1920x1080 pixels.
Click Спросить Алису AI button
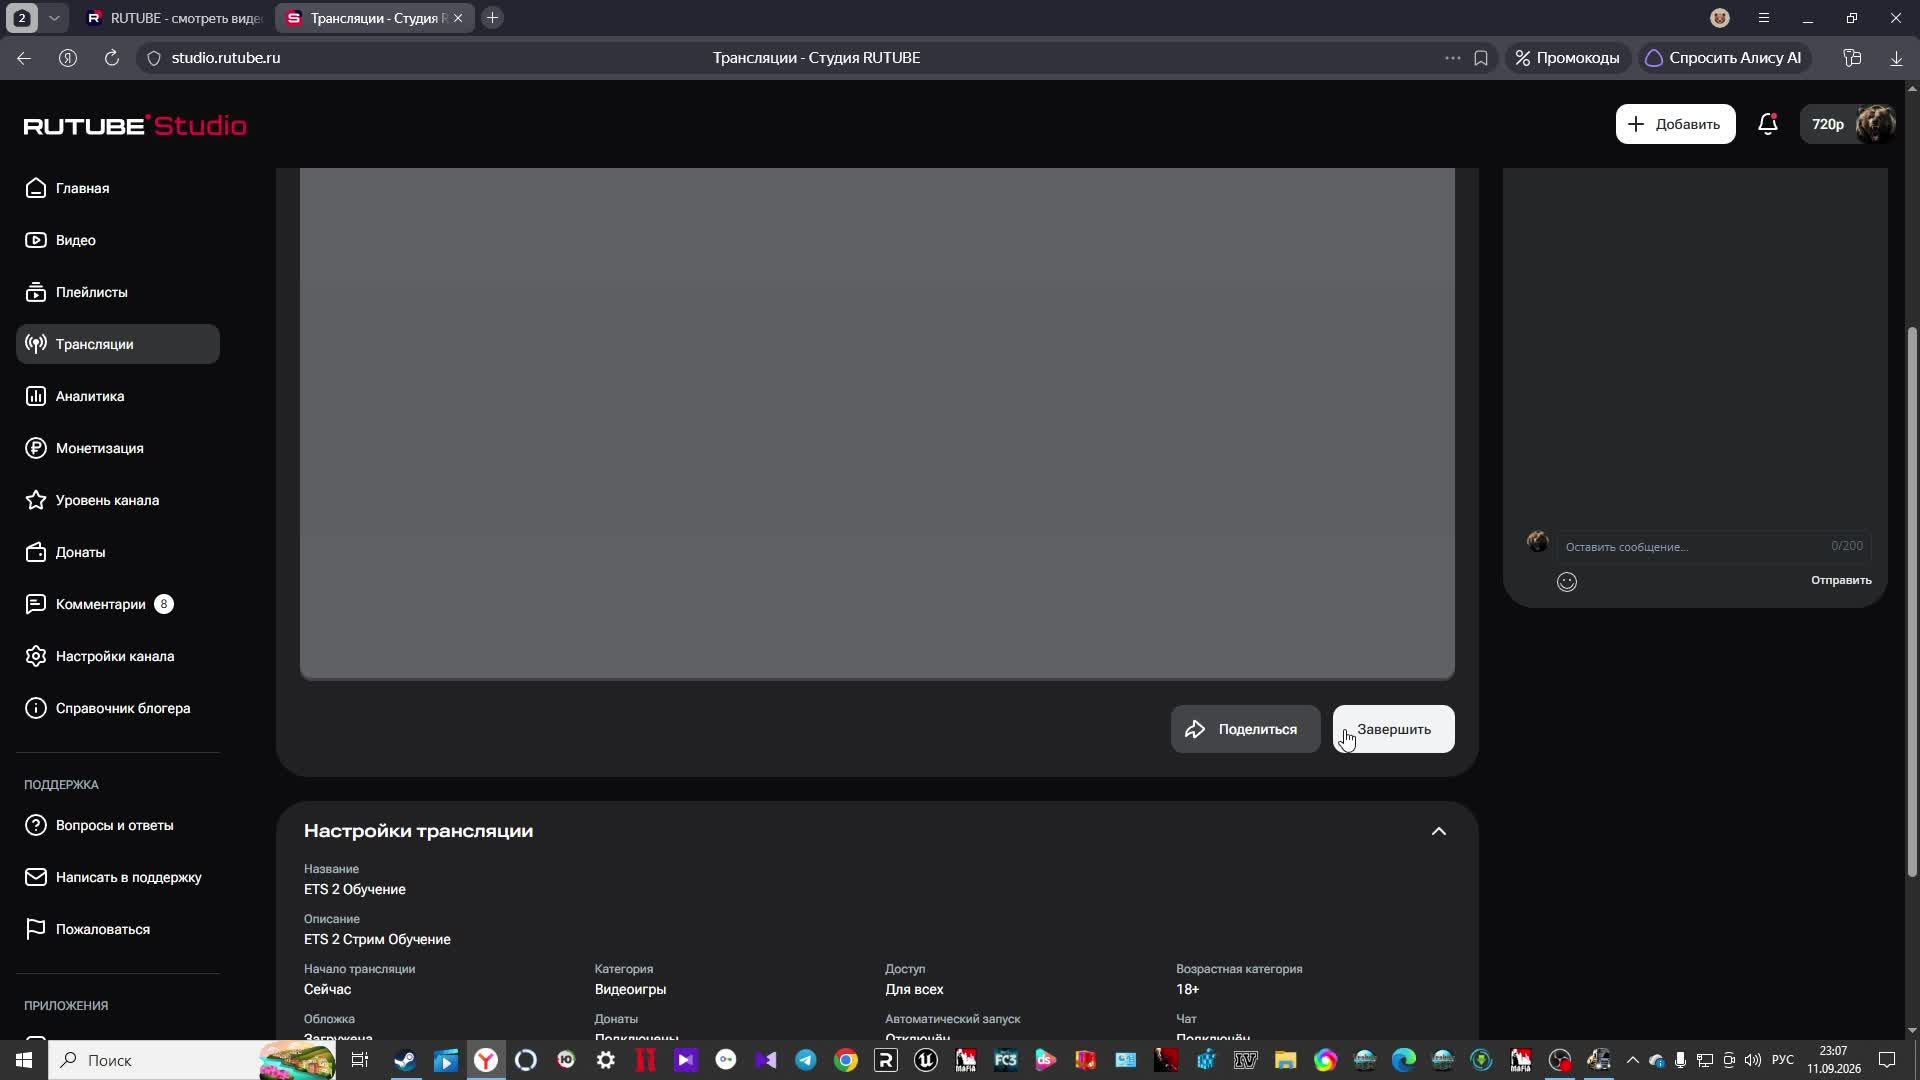click(x=1724, y=58)
